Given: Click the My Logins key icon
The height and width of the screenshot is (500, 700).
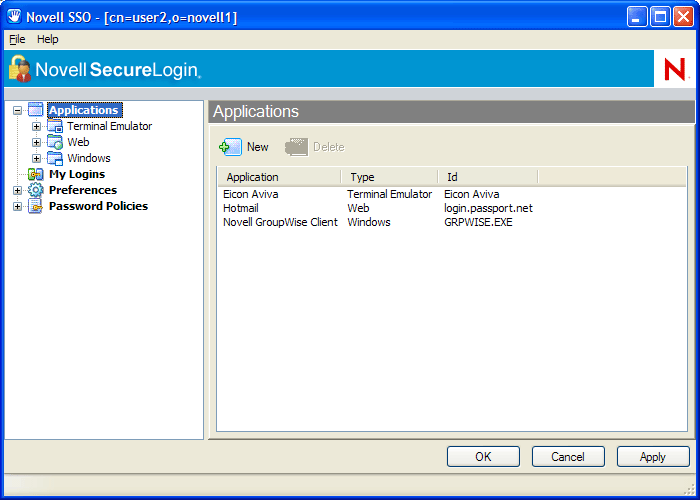Looking at the screenshot, I should pyautogui.click(x=36, y=174).
